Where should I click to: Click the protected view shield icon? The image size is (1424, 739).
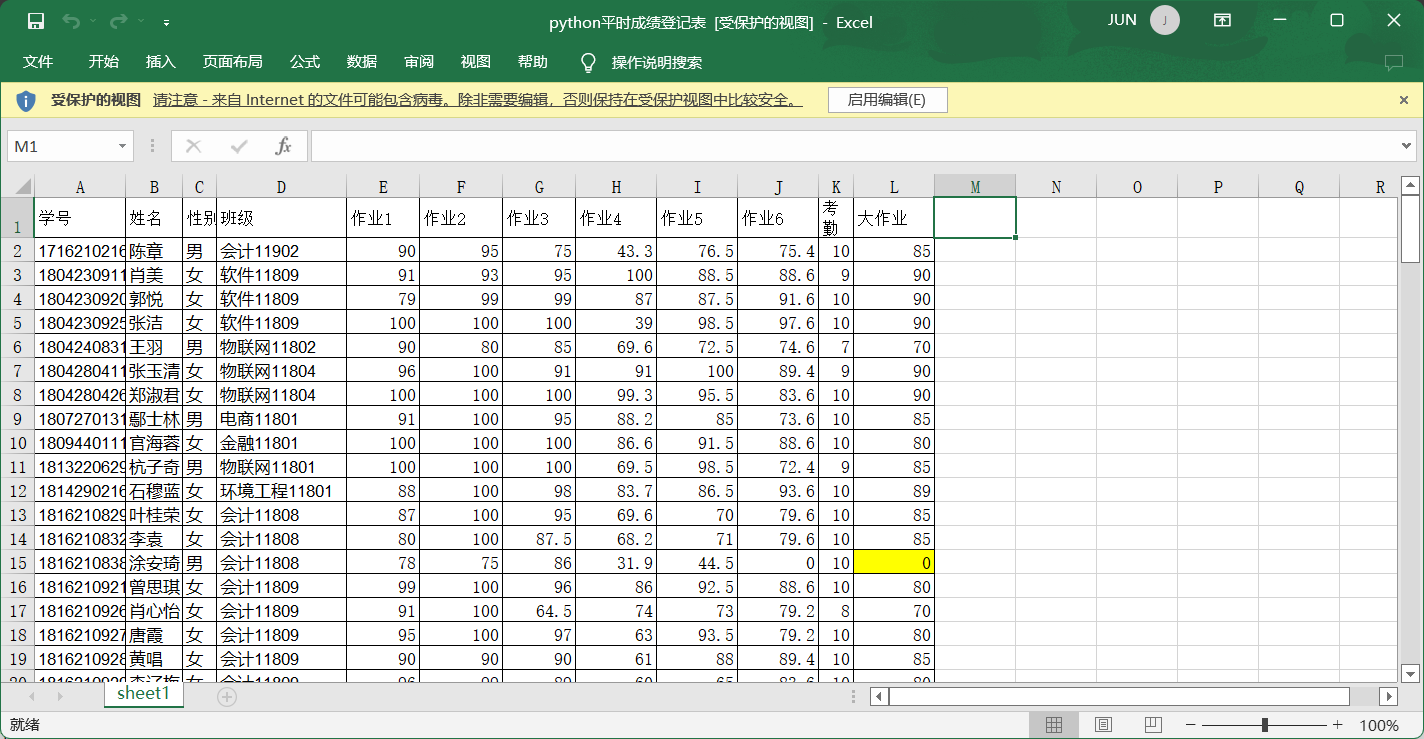26,100
